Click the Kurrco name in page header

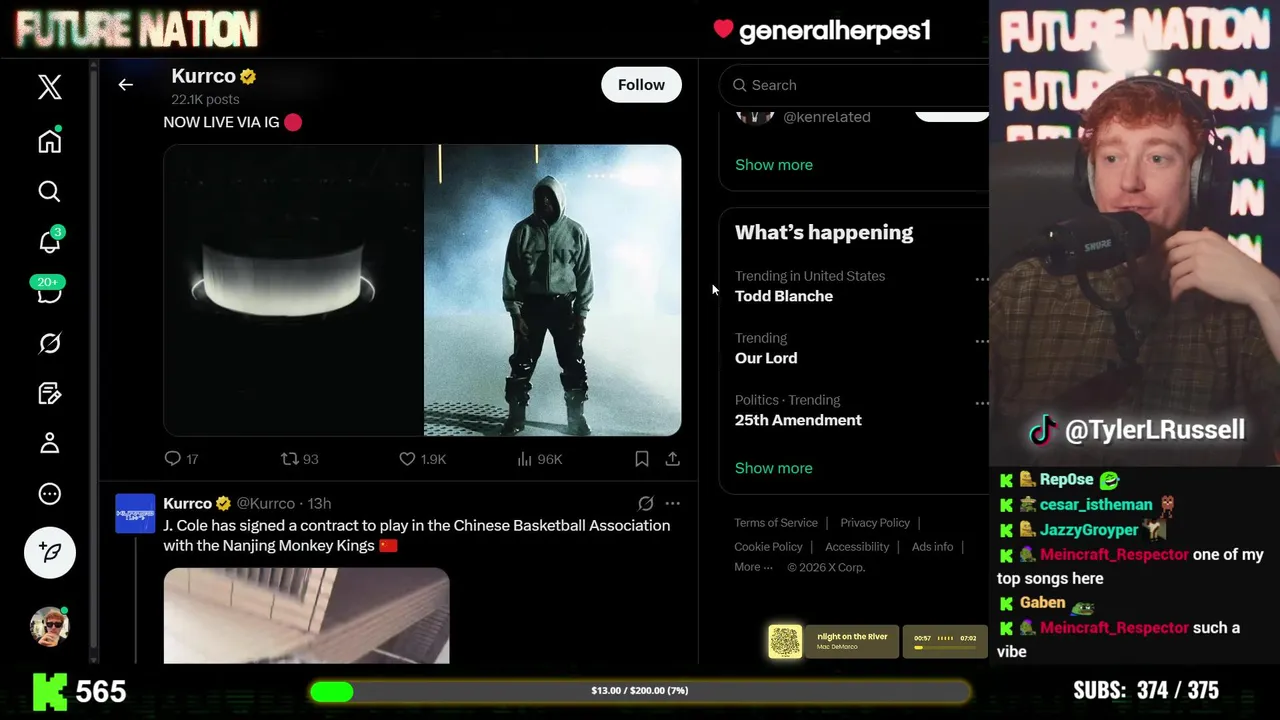[x=203, y=76]
